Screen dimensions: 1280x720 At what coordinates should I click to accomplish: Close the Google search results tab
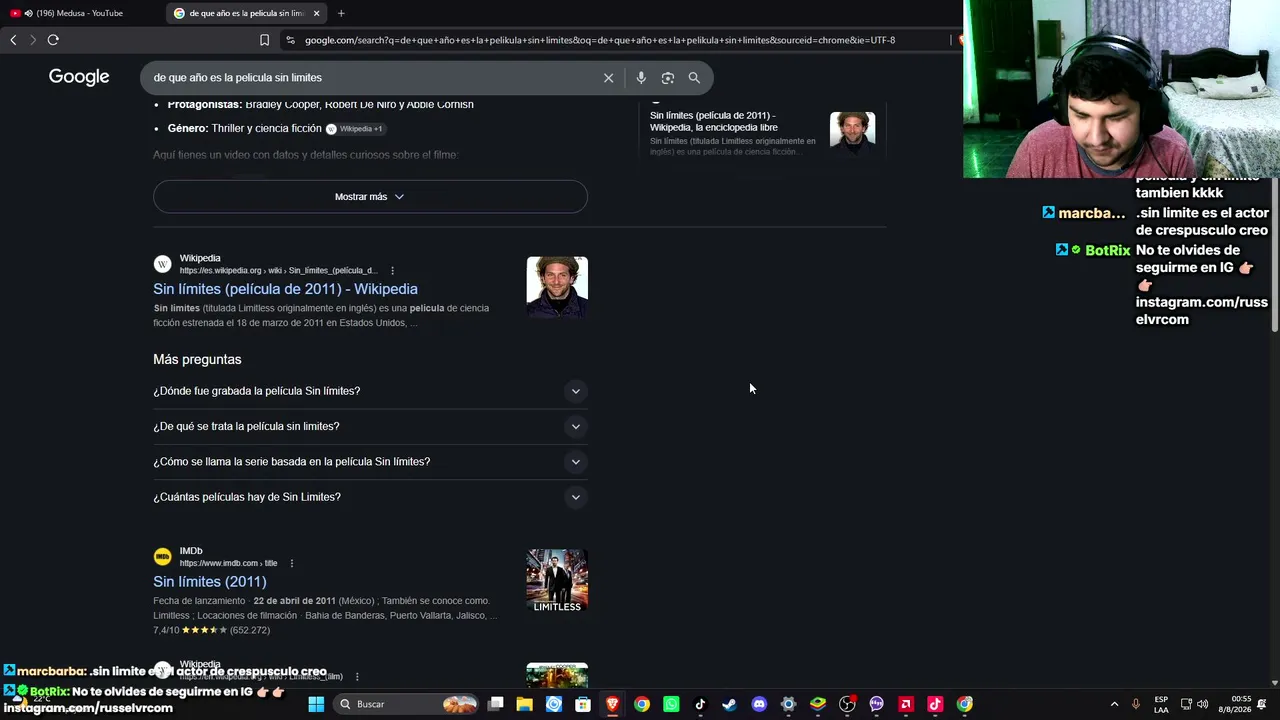(317, 13)
